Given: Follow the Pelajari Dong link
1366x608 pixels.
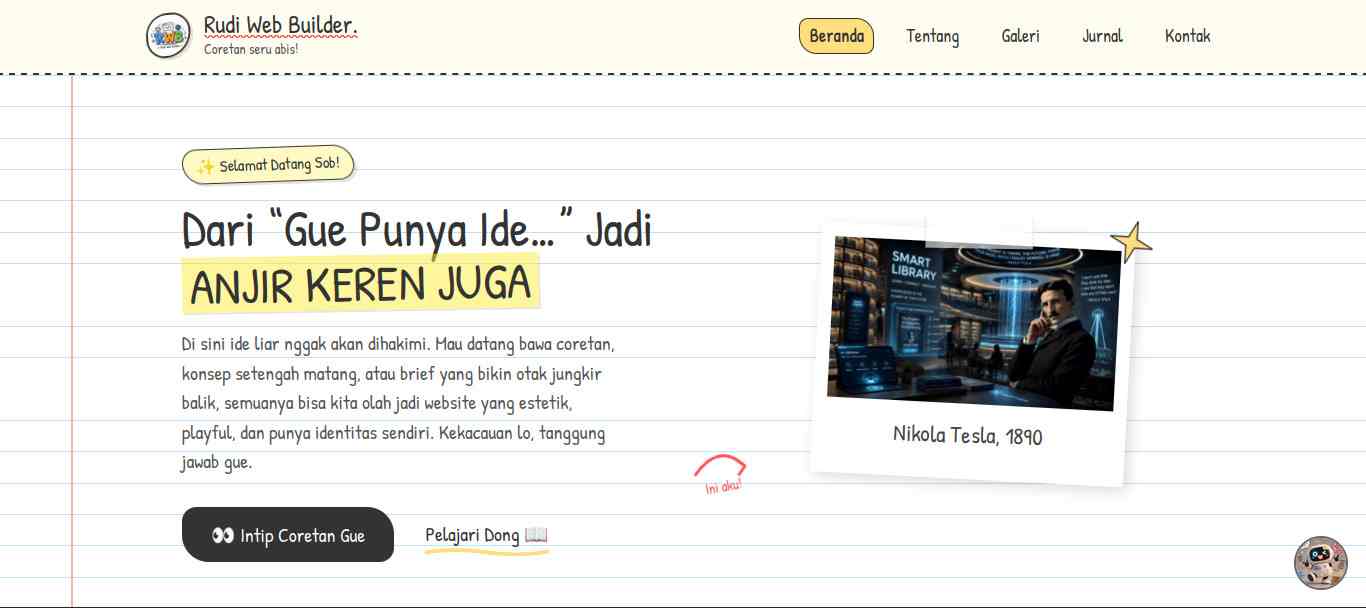Looking at the screenshot, I should click(486, 535).
